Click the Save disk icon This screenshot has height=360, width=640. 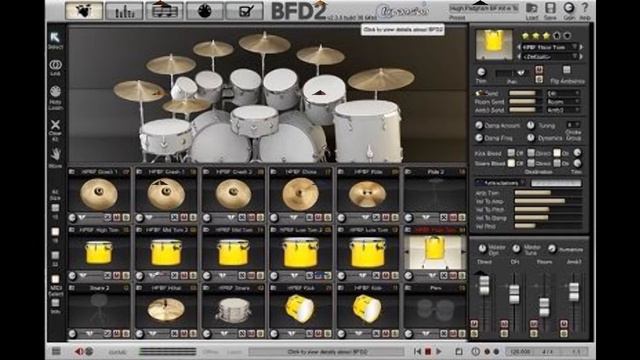(550, 8)
